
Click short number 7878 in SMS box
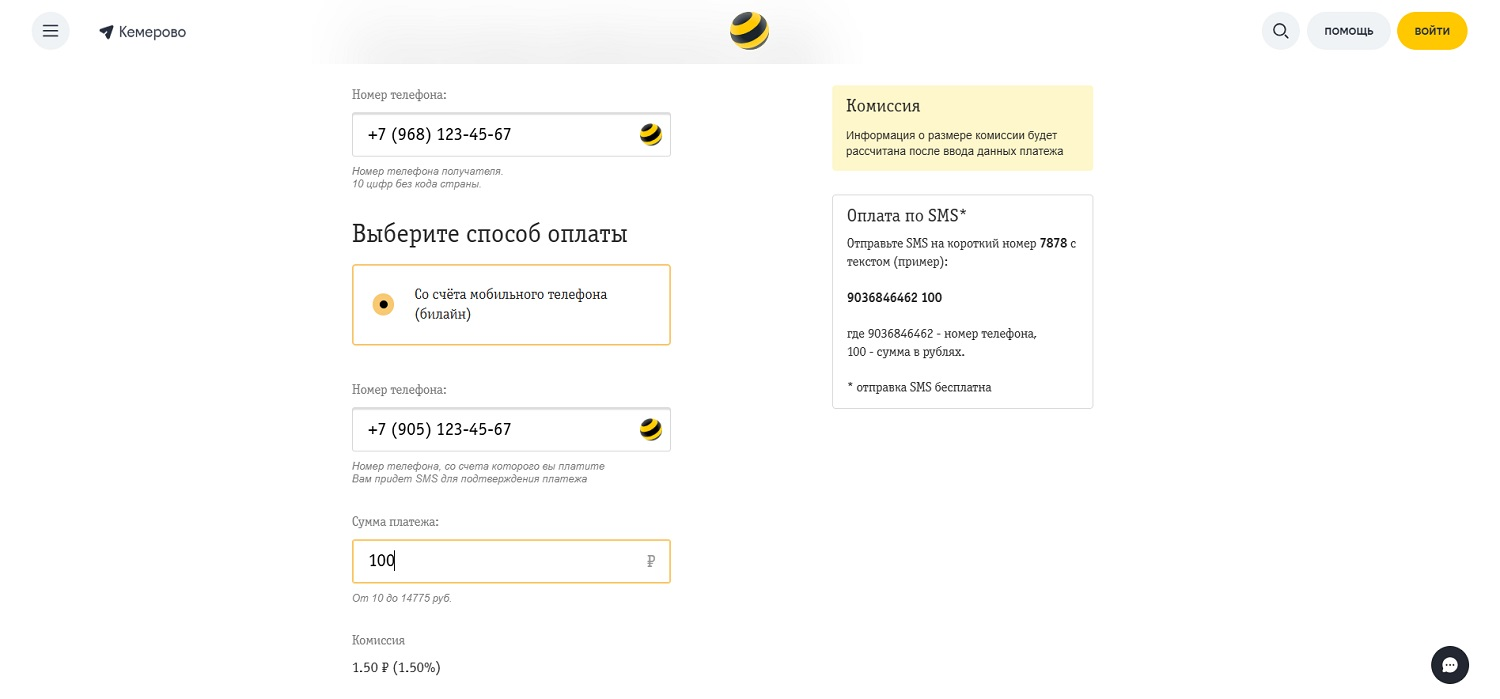tap(1053, 243)
